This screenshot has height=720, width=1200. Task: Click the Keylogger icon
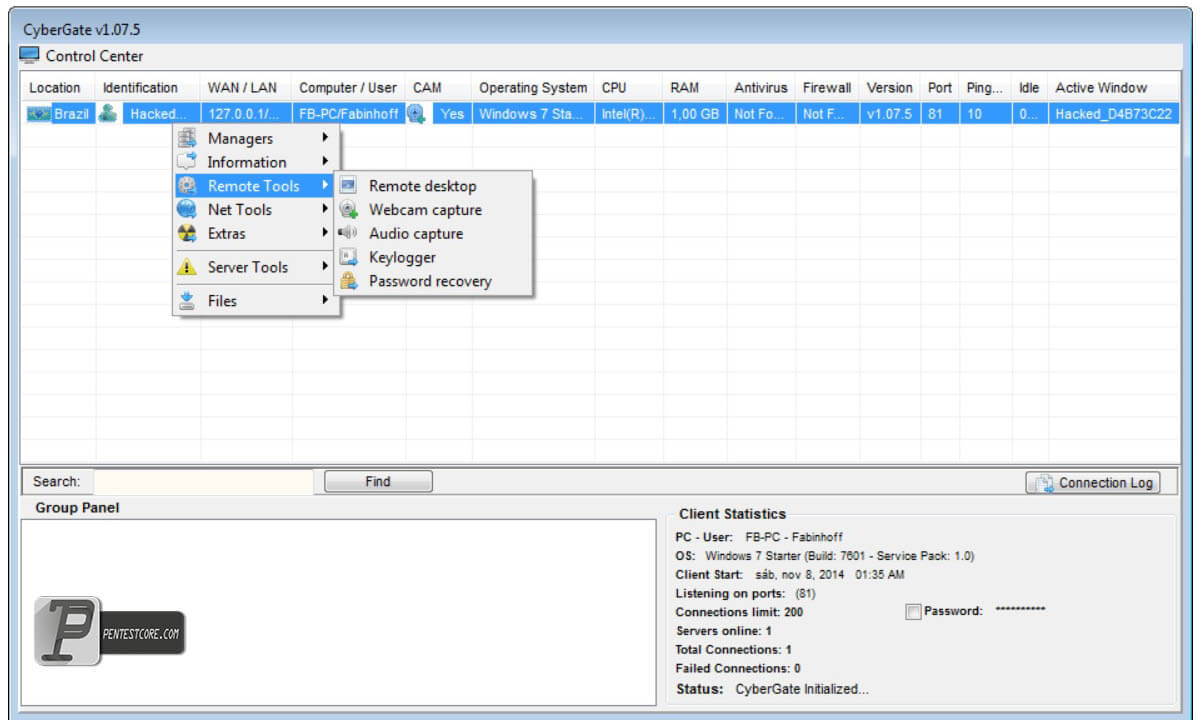[x=348, y=257]
